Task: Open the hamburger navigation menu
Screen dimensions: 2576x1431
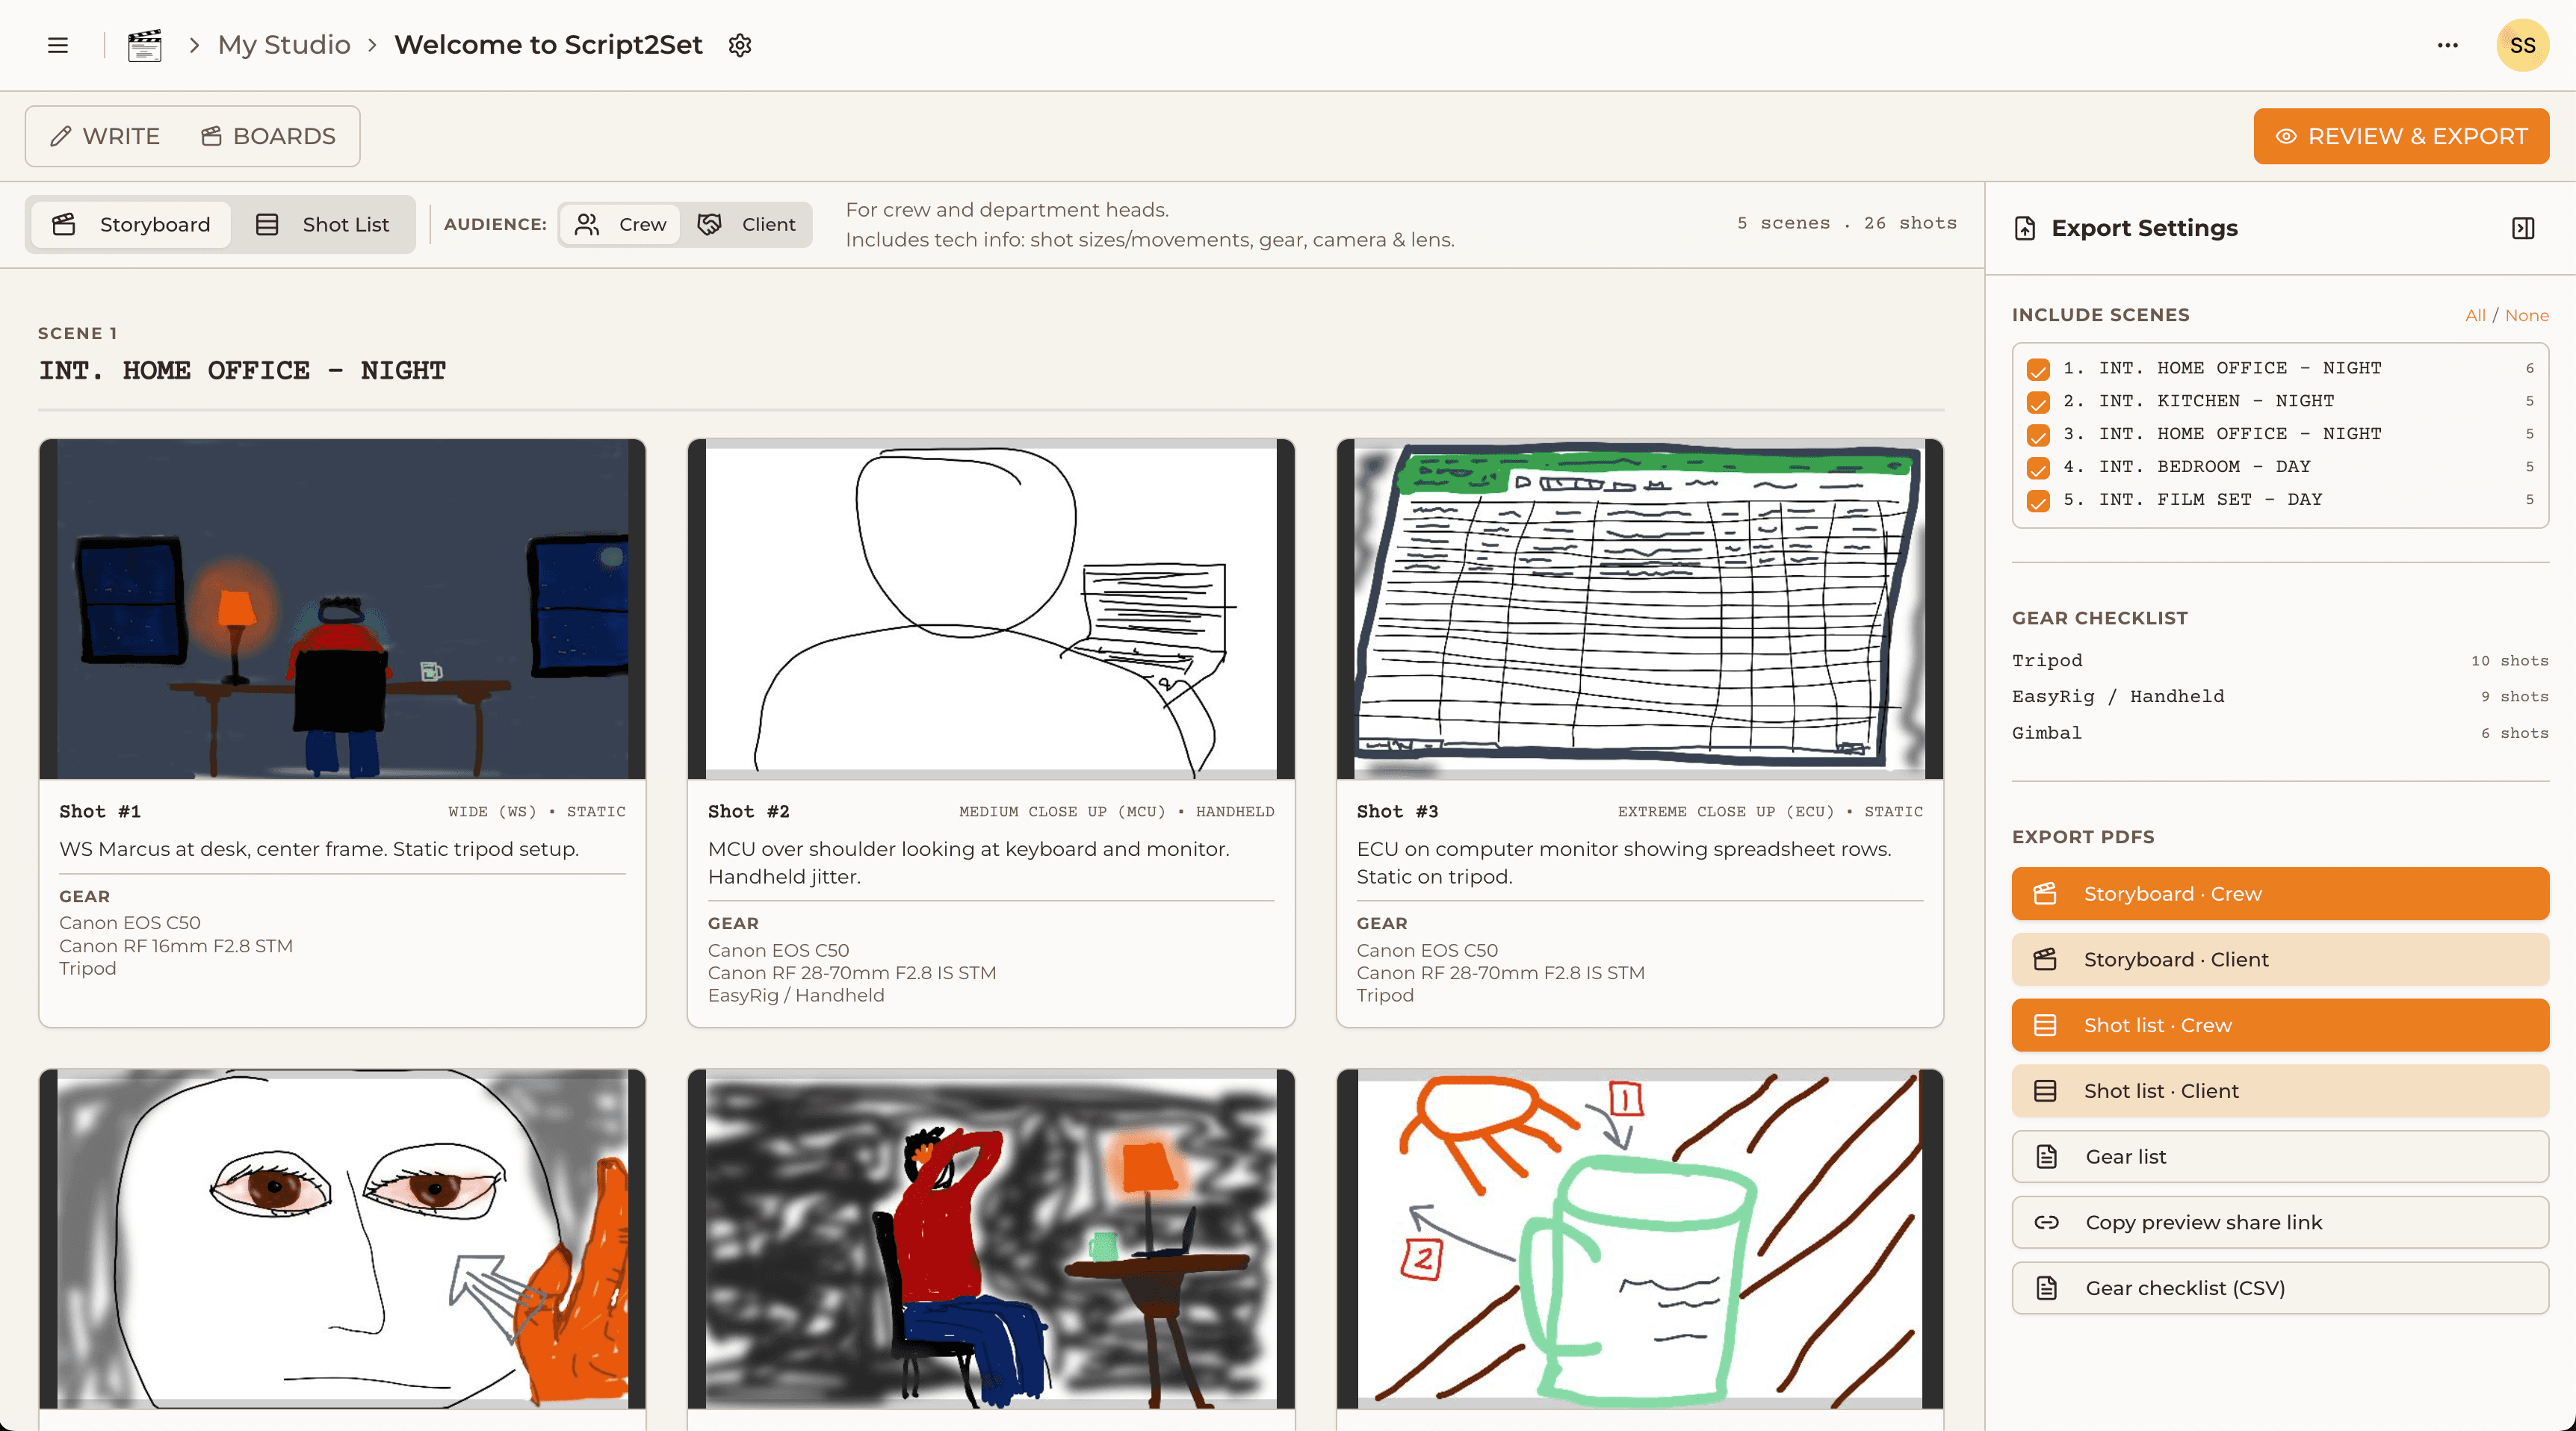Action: point(57,45)
